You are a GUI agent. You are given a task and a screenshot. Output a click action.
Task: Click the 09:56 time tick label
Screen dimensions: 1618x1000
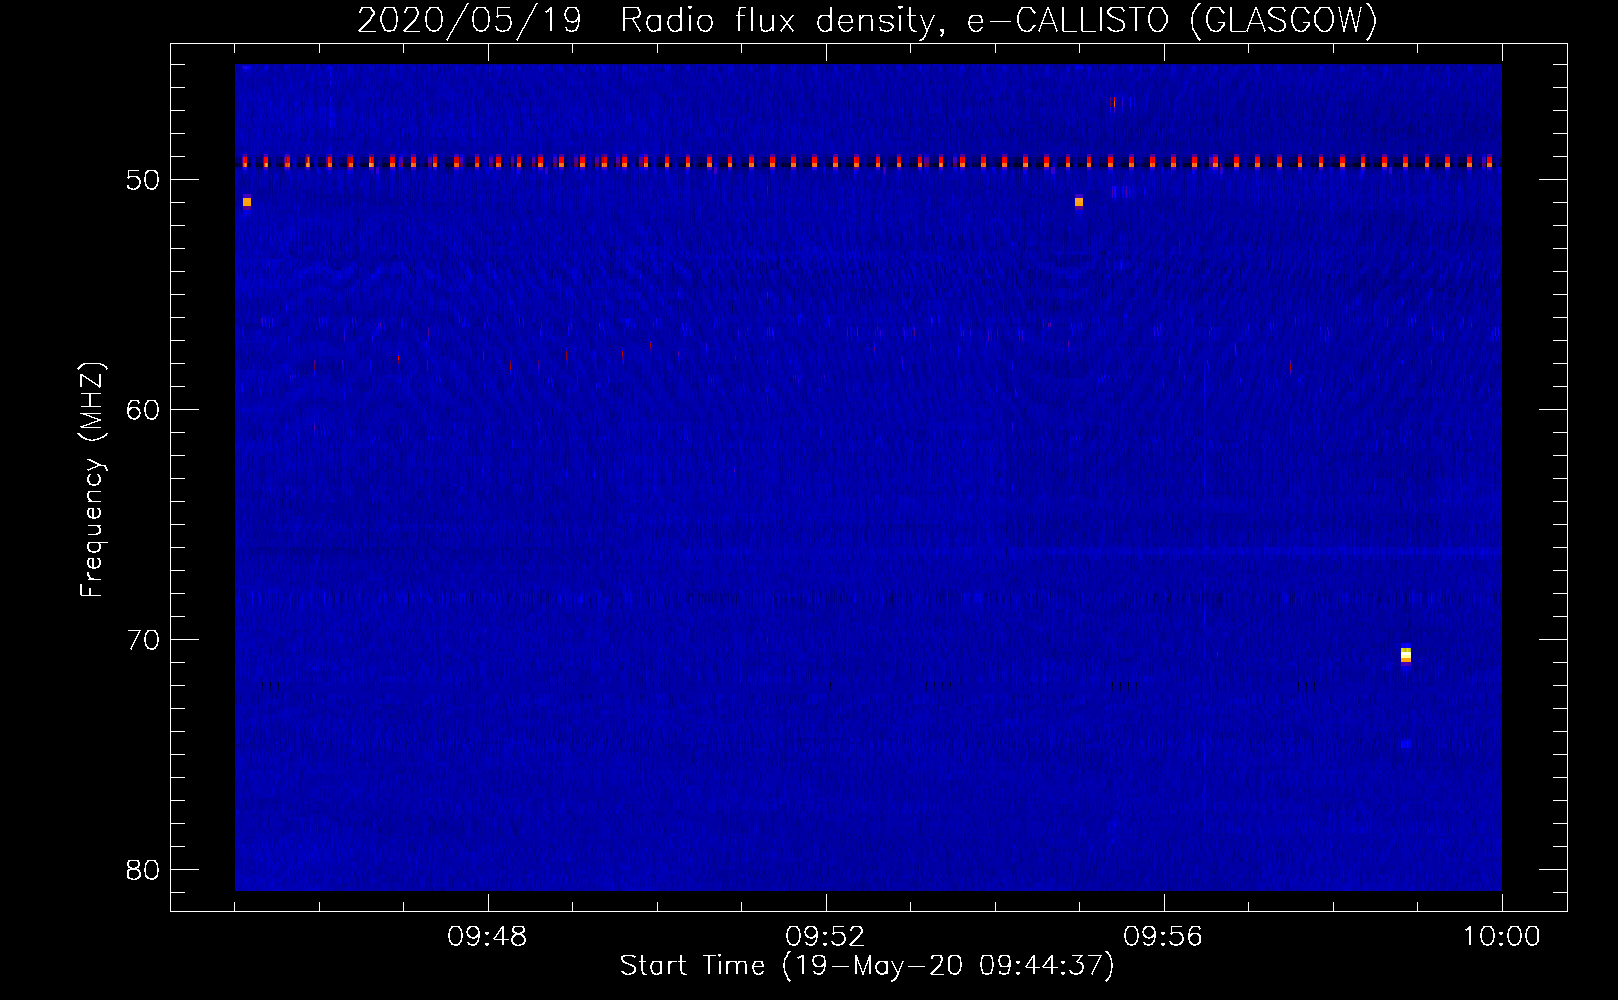(x=1163, y=937)
